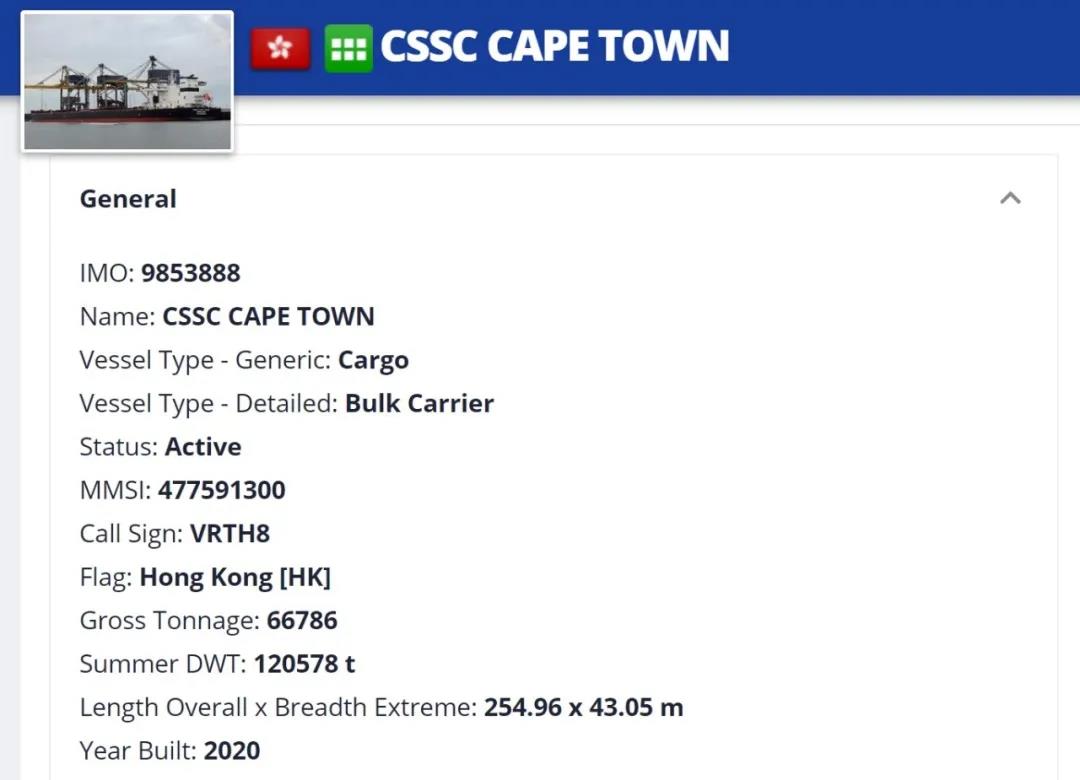Screen dimensions: 1080x780
Task: Select the dimensions value 254.96 x 43.05 m
Action: coord(583,708)
